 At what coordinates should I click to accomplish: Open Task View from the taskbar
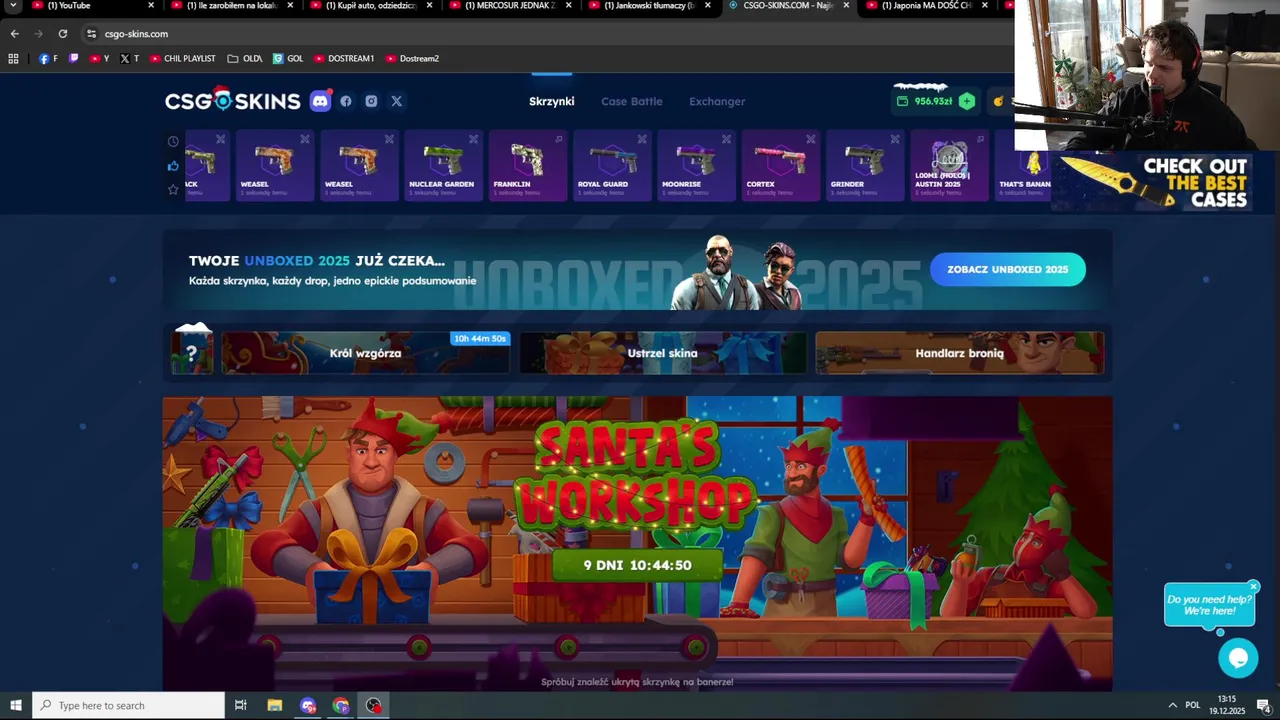[x=240, y=705]
